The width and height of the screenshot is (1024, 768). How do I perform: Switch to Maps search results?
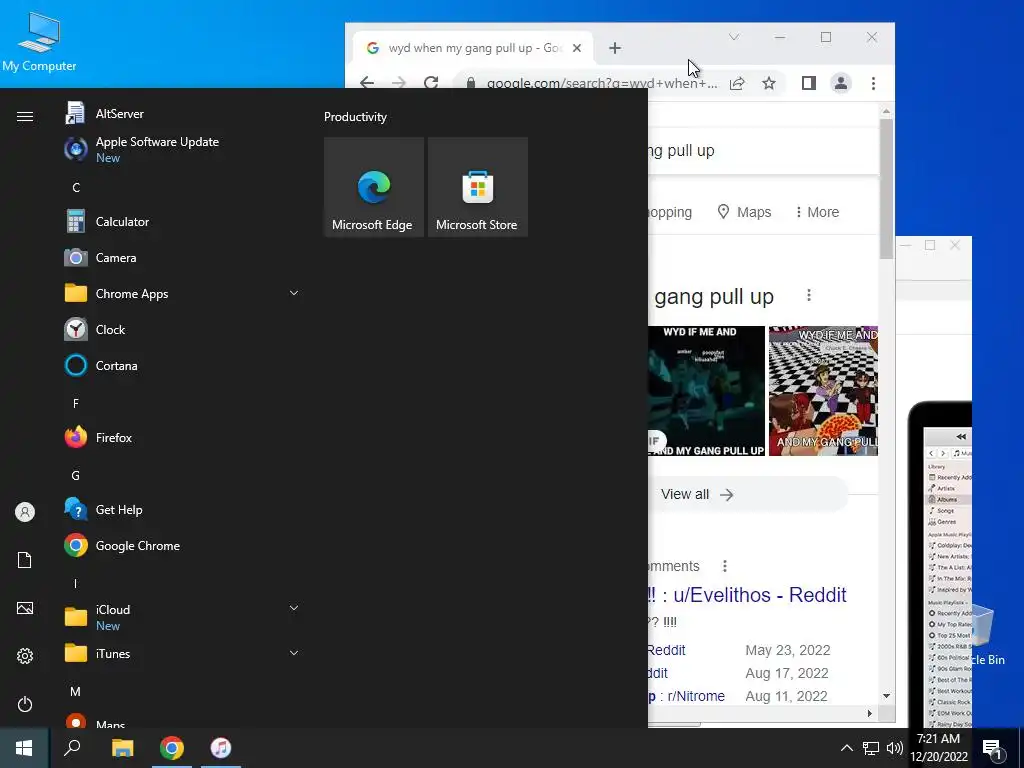(x=744, y=212)
